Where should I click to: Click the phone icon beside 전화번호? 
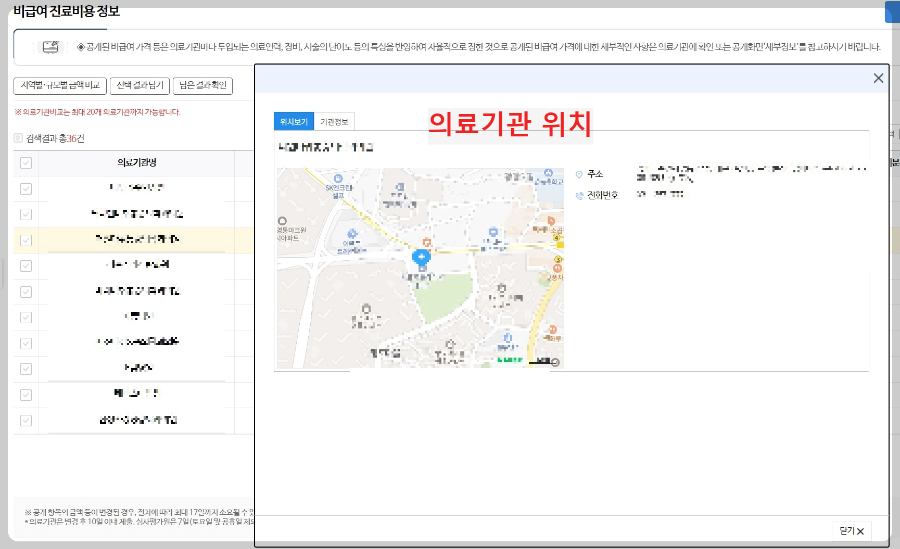point(579,196)
